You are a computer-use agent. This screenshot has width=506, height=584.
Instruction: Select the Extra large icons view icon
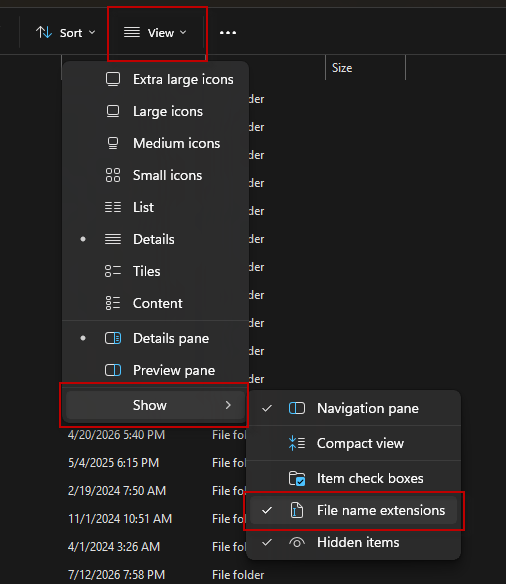[113, 79]
